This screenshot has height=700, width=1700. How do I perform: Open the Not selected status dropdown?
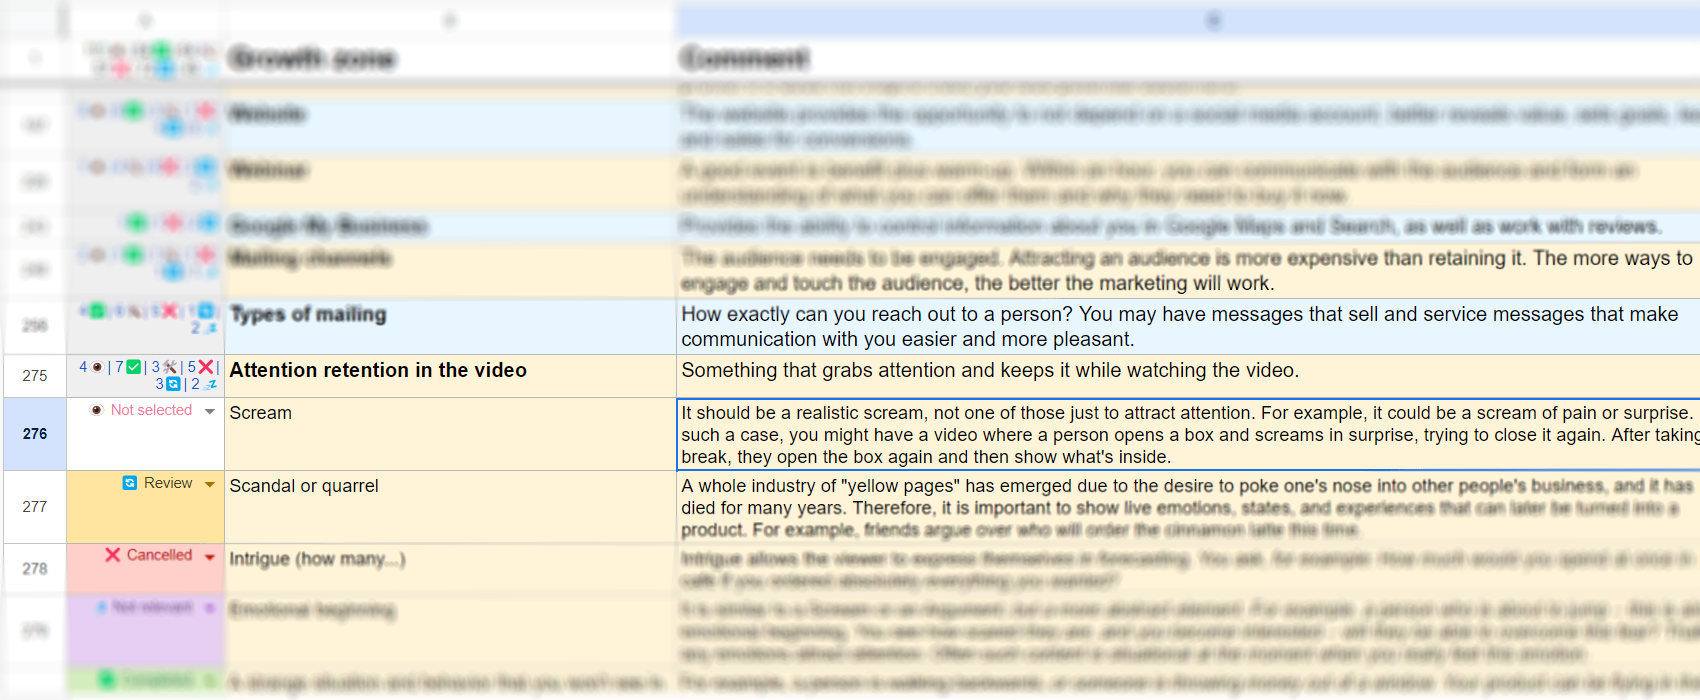point(210,411)
